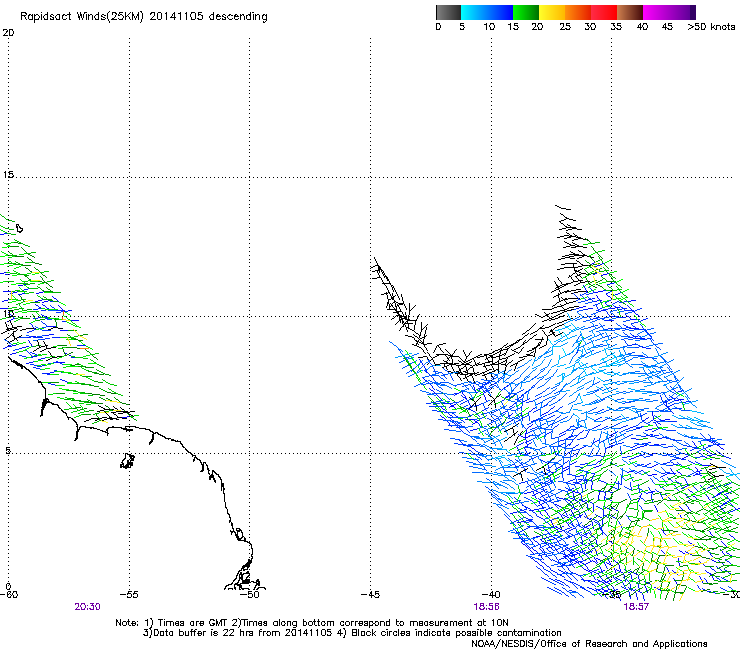Image resolution: width=740 pixels, height=650 pixels.
Task: Click the longitude label '-50'
Action: (x=250, y=595)
